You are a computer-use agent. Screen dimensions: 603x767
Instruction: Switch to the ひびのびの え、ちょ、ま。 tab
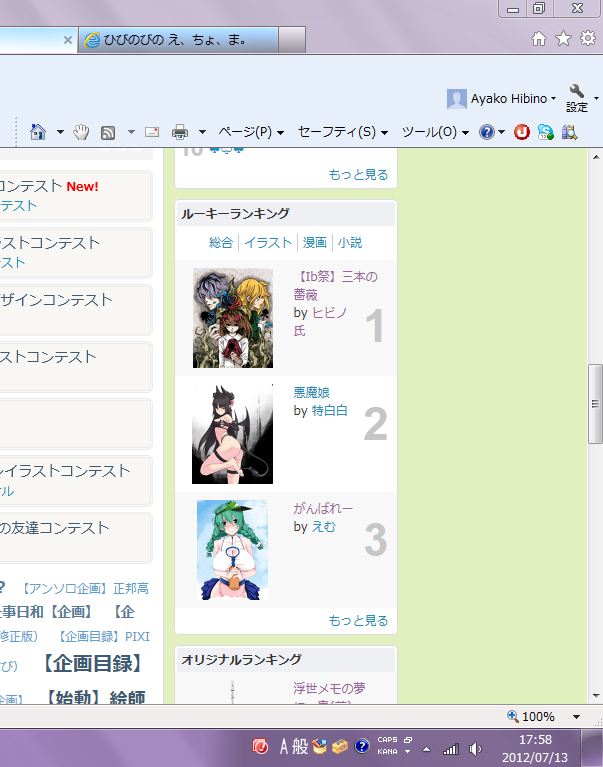(x=178, y=40)
